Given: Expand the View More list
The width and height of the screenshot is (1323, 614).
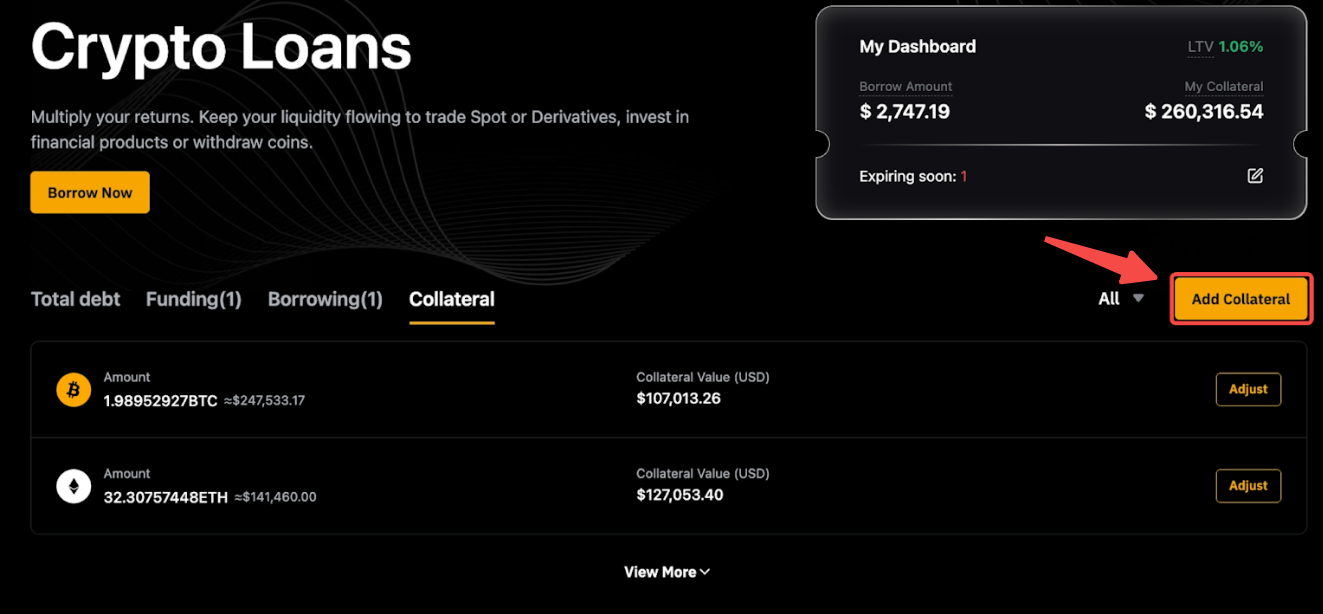Looking at the screenshot, I should [667, 572].
